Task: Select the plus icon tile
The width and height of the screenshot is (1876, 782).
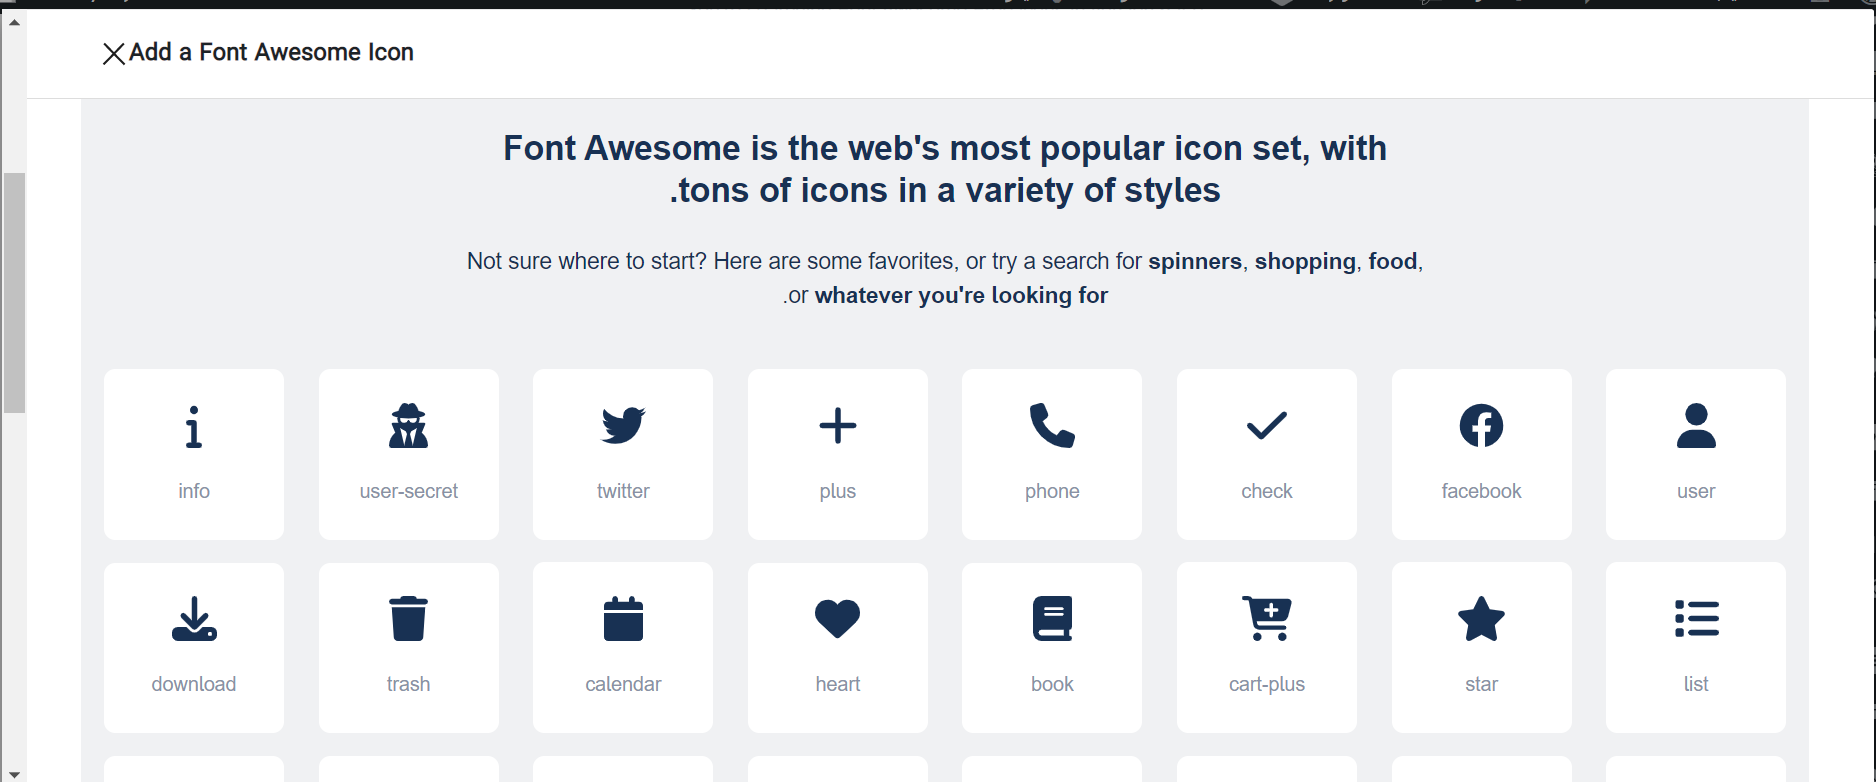Action: [838, 454]
